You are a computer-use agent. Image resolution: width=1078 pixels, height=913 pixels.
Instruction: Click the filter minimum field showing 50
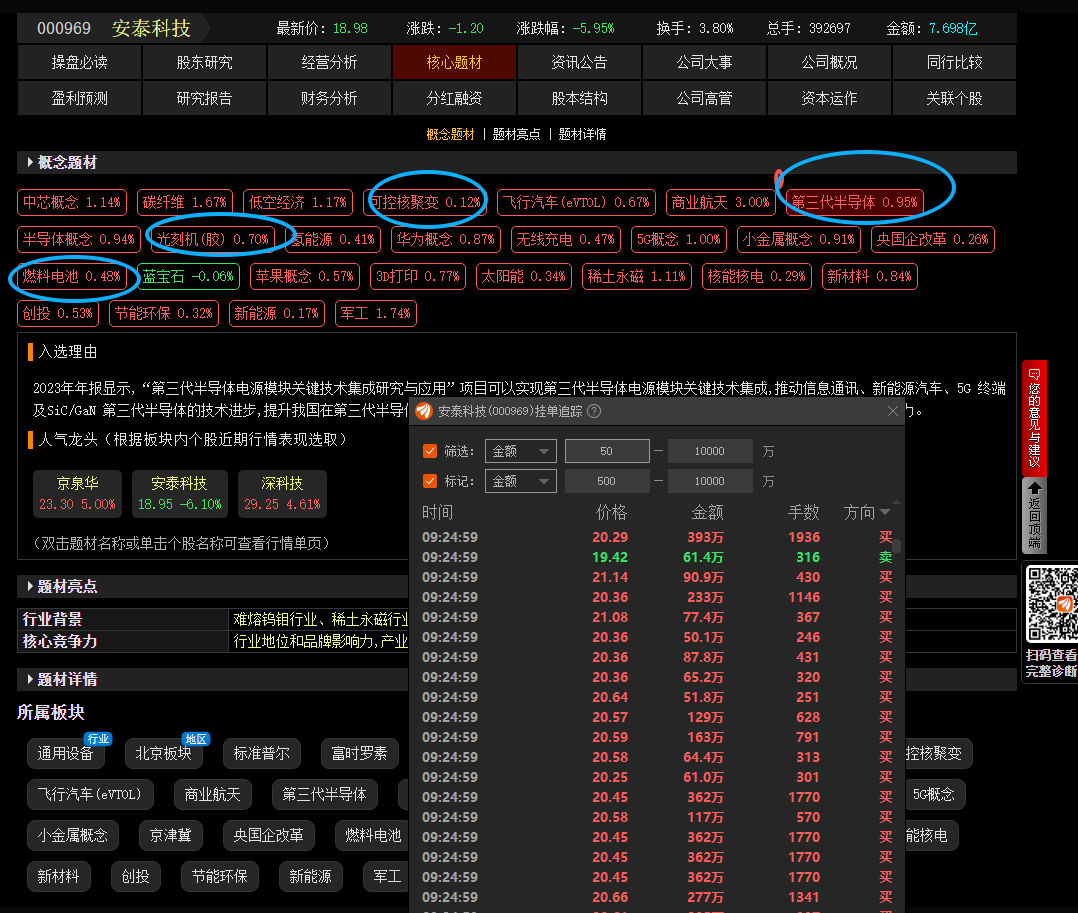point(607,451)
